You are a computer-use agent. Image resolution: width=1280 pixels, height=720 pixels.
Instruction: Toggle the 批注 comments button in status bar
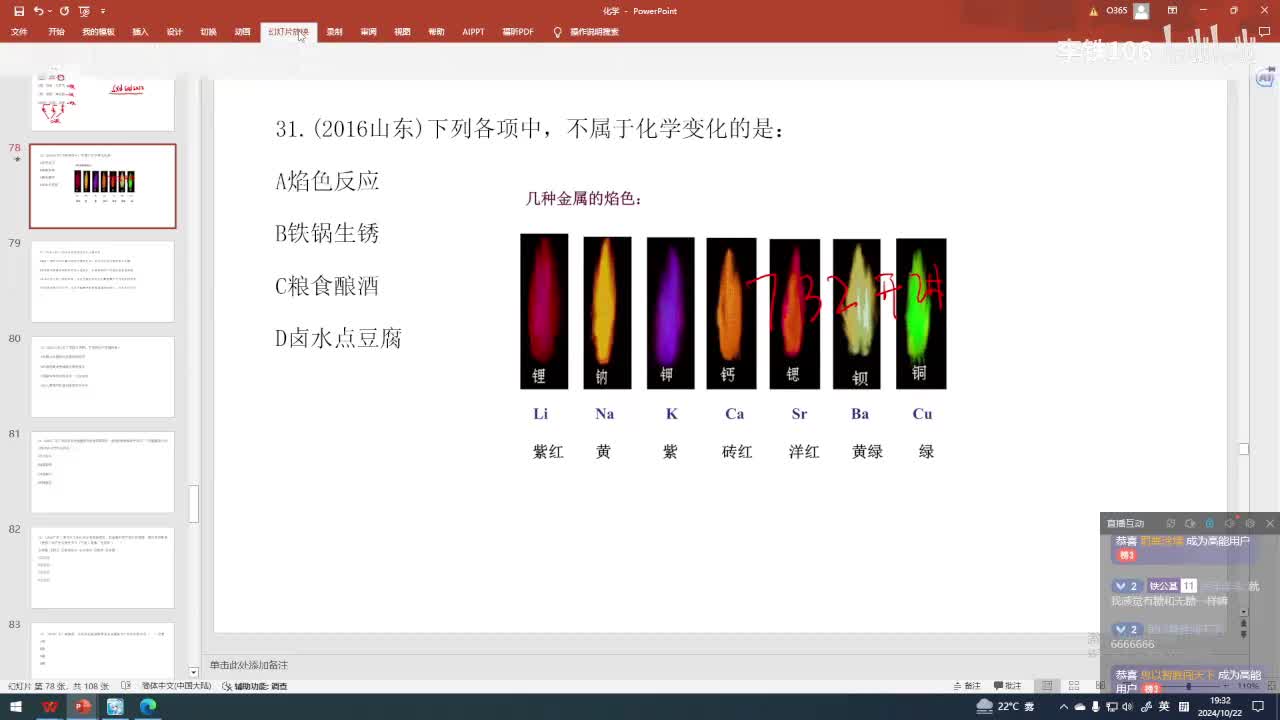click(1007, 686)
